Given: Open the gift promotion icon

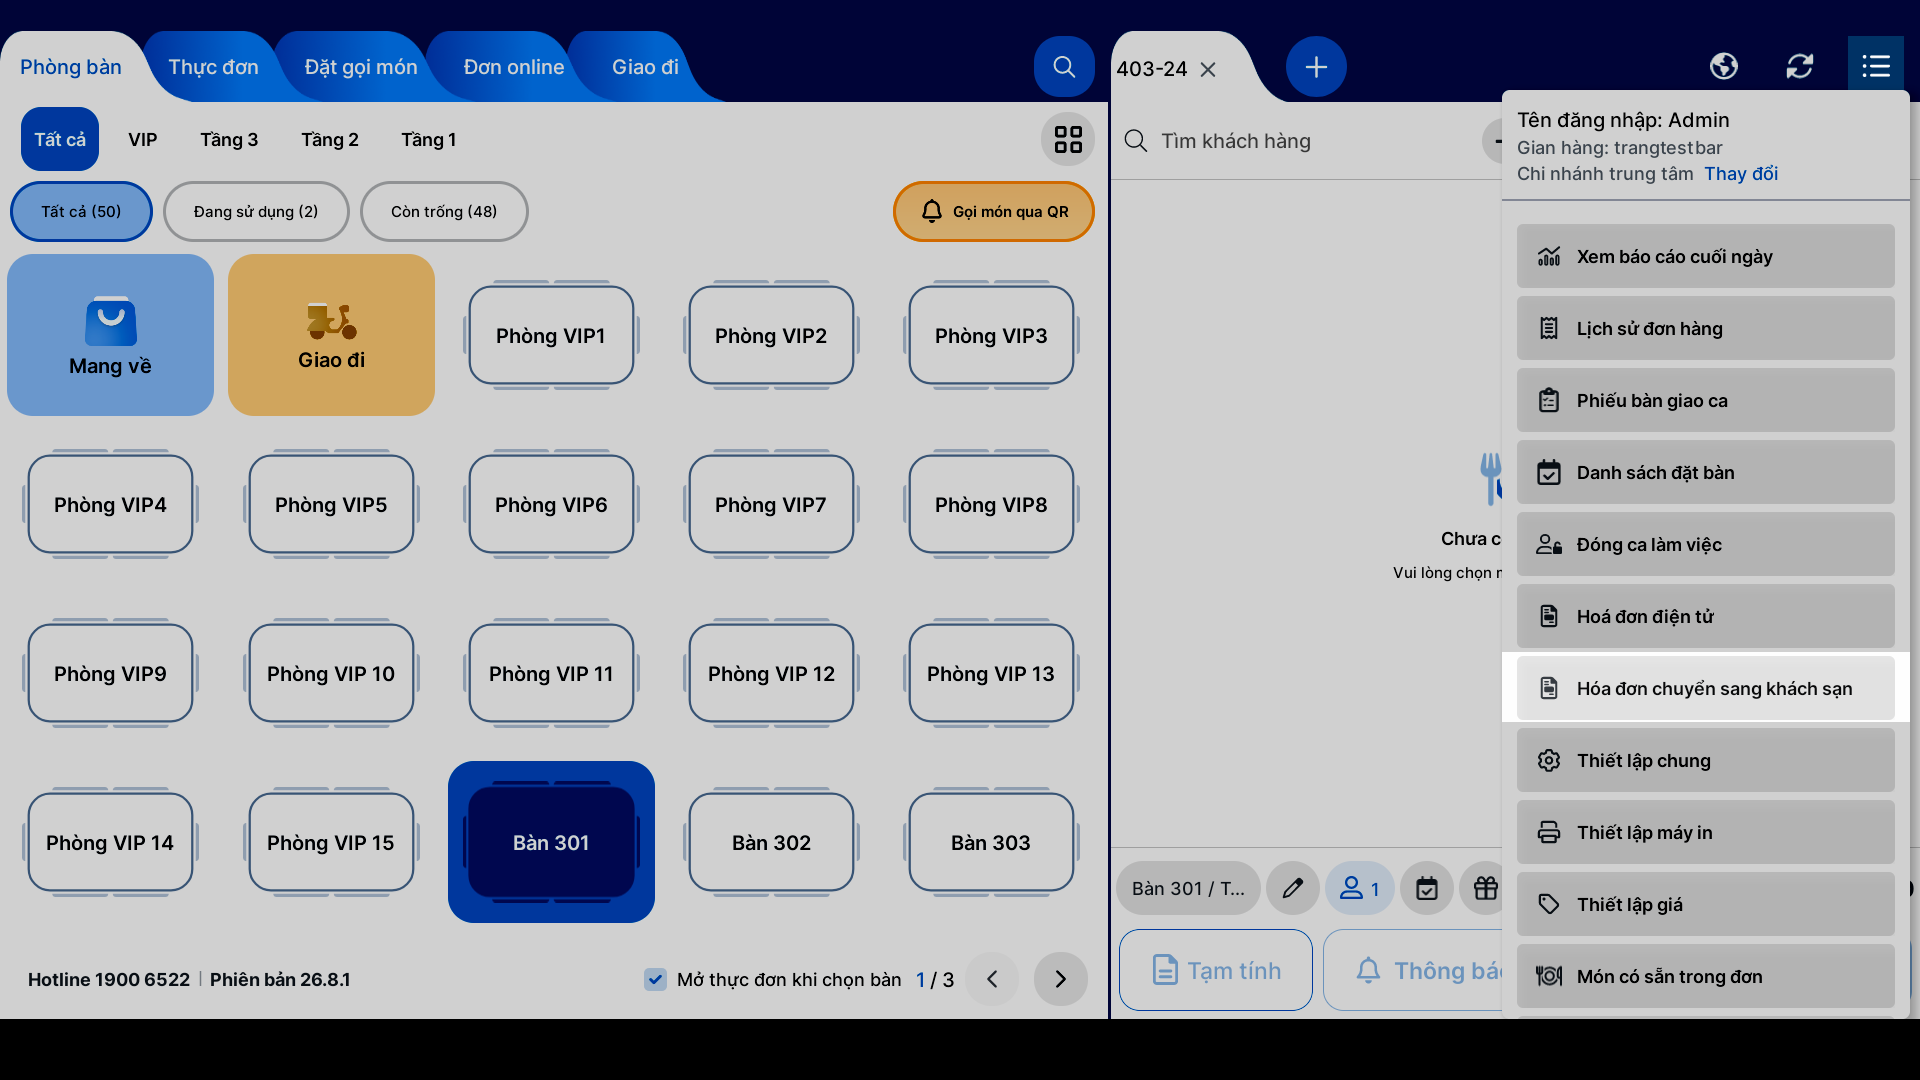Looking at the screenshot, I should (x=1484, y=888).
